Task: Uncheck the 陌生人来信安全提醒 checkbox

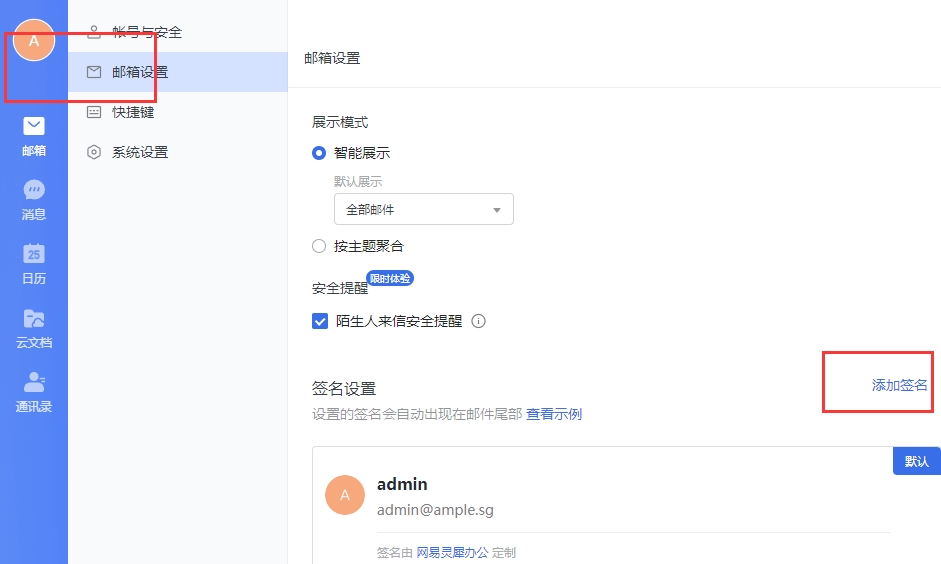Action: coord(320,321)
